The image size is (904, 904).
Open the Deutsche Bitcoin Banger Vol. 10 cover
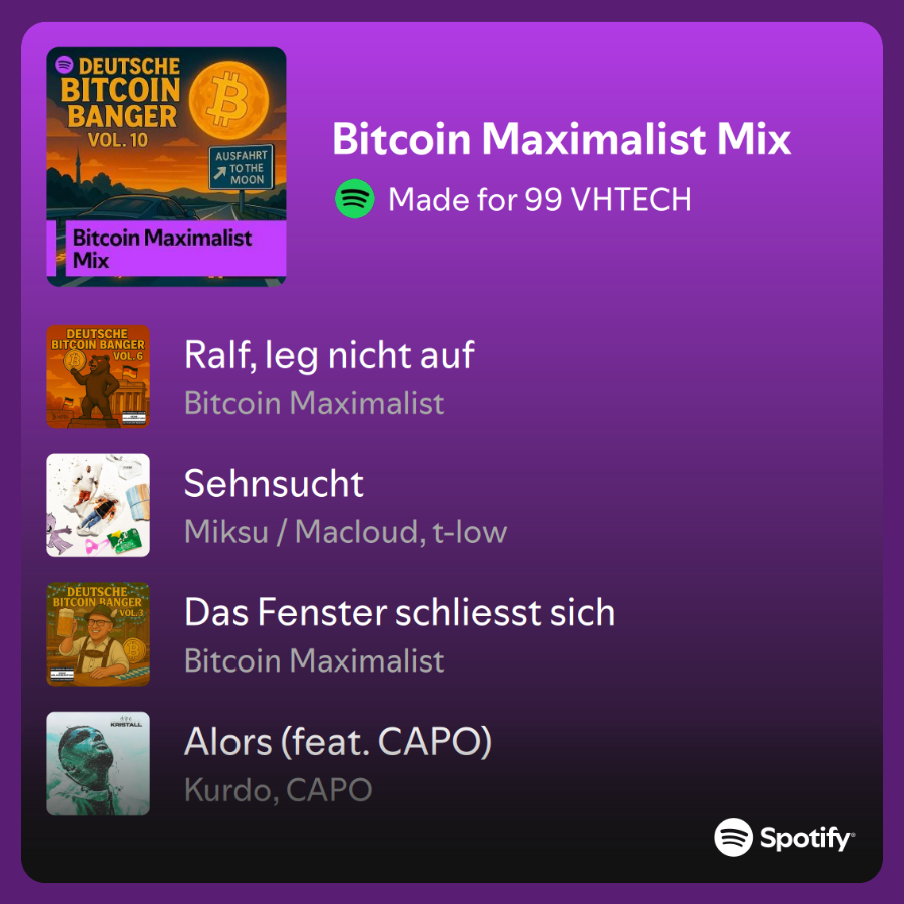166,167
